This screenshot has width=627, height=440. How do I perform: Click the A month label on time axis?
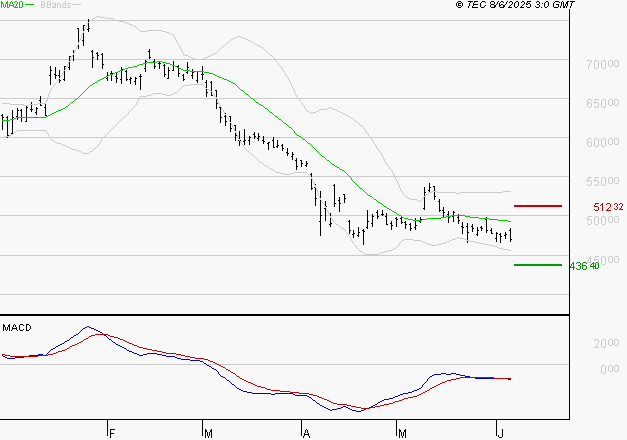pos(306,434)
